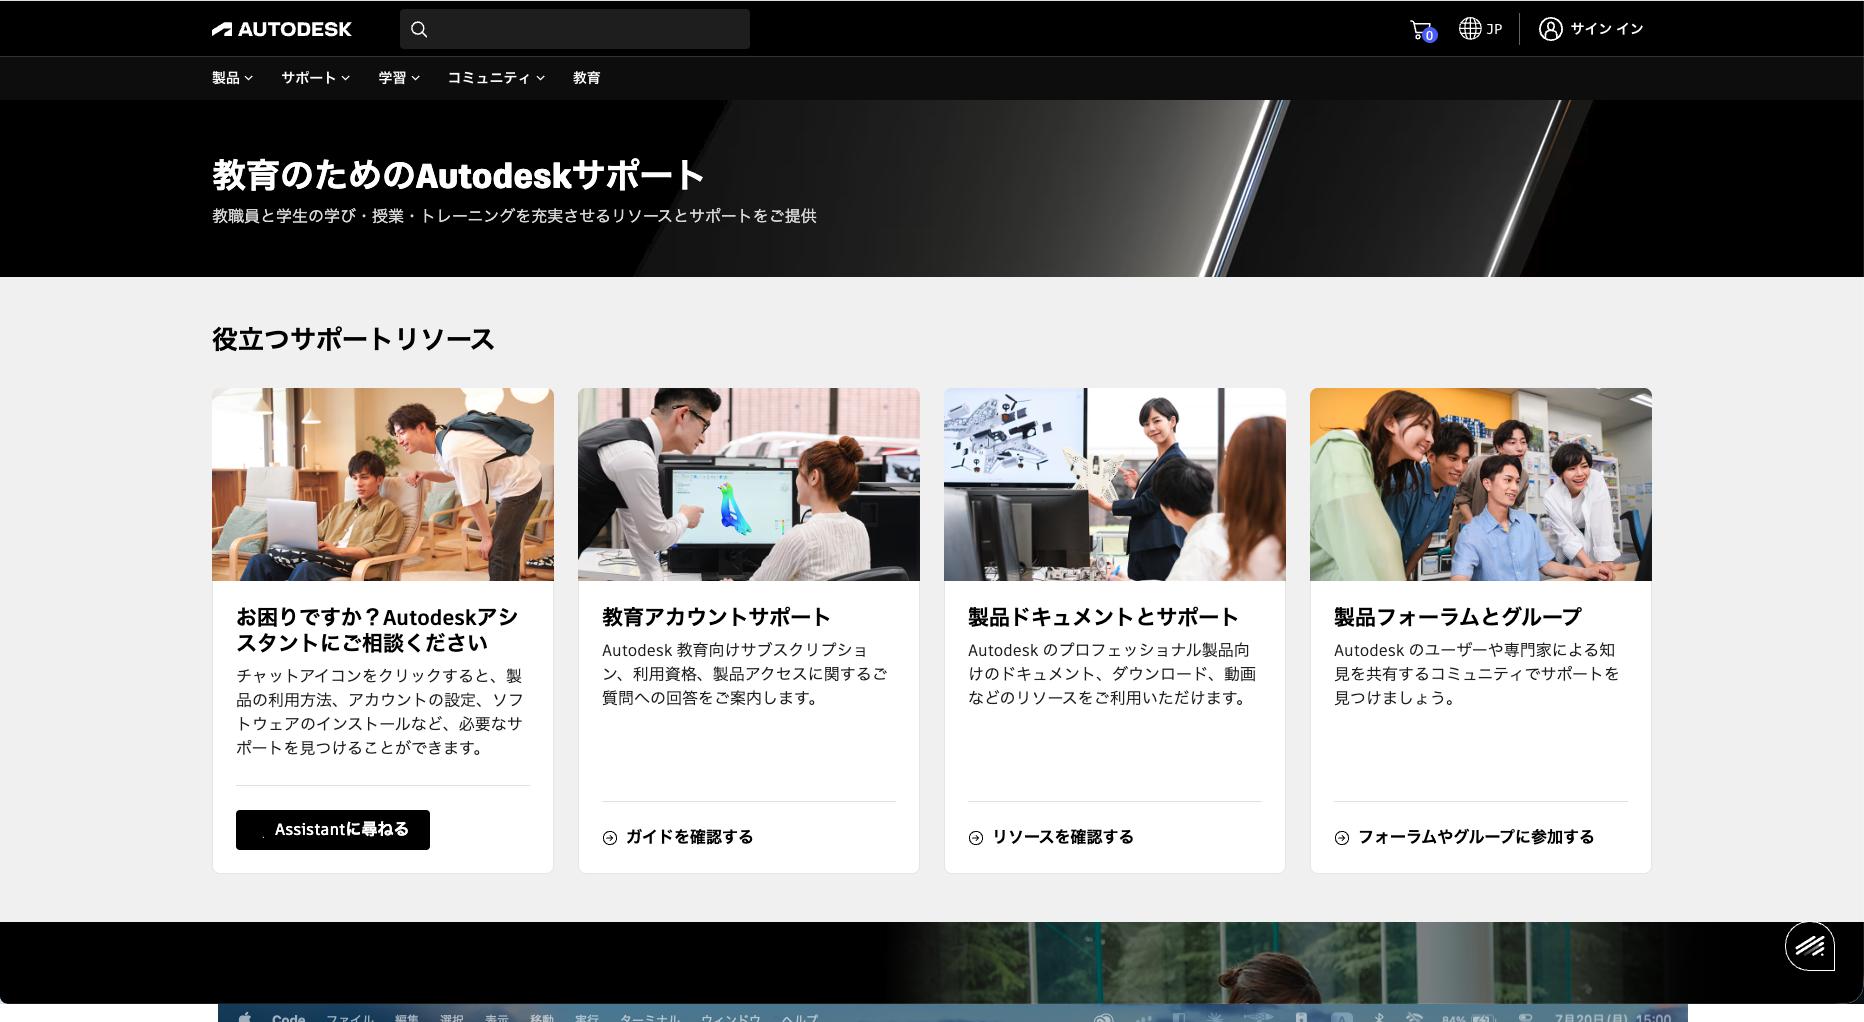This screenshot has width=1864, height=1022.
Task: Click the description starting チャットアイコンをクリックすると
Action: coord(380,712)
